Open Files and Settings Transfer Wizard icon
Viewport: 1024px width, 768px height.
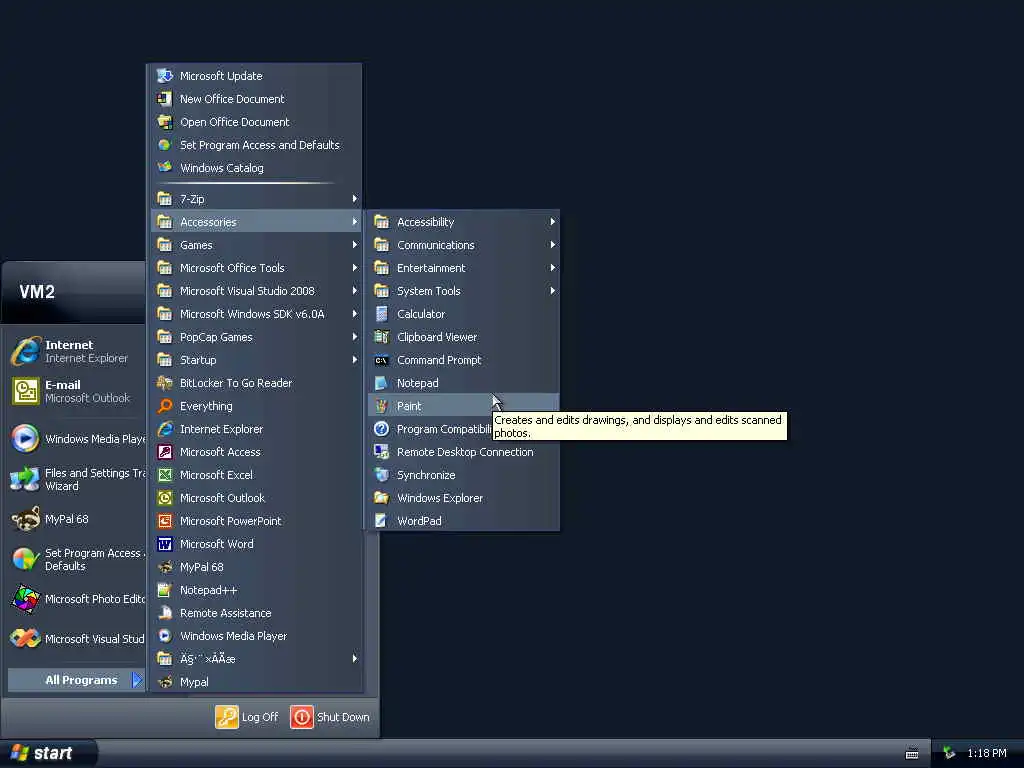click(x=25, y=479)
